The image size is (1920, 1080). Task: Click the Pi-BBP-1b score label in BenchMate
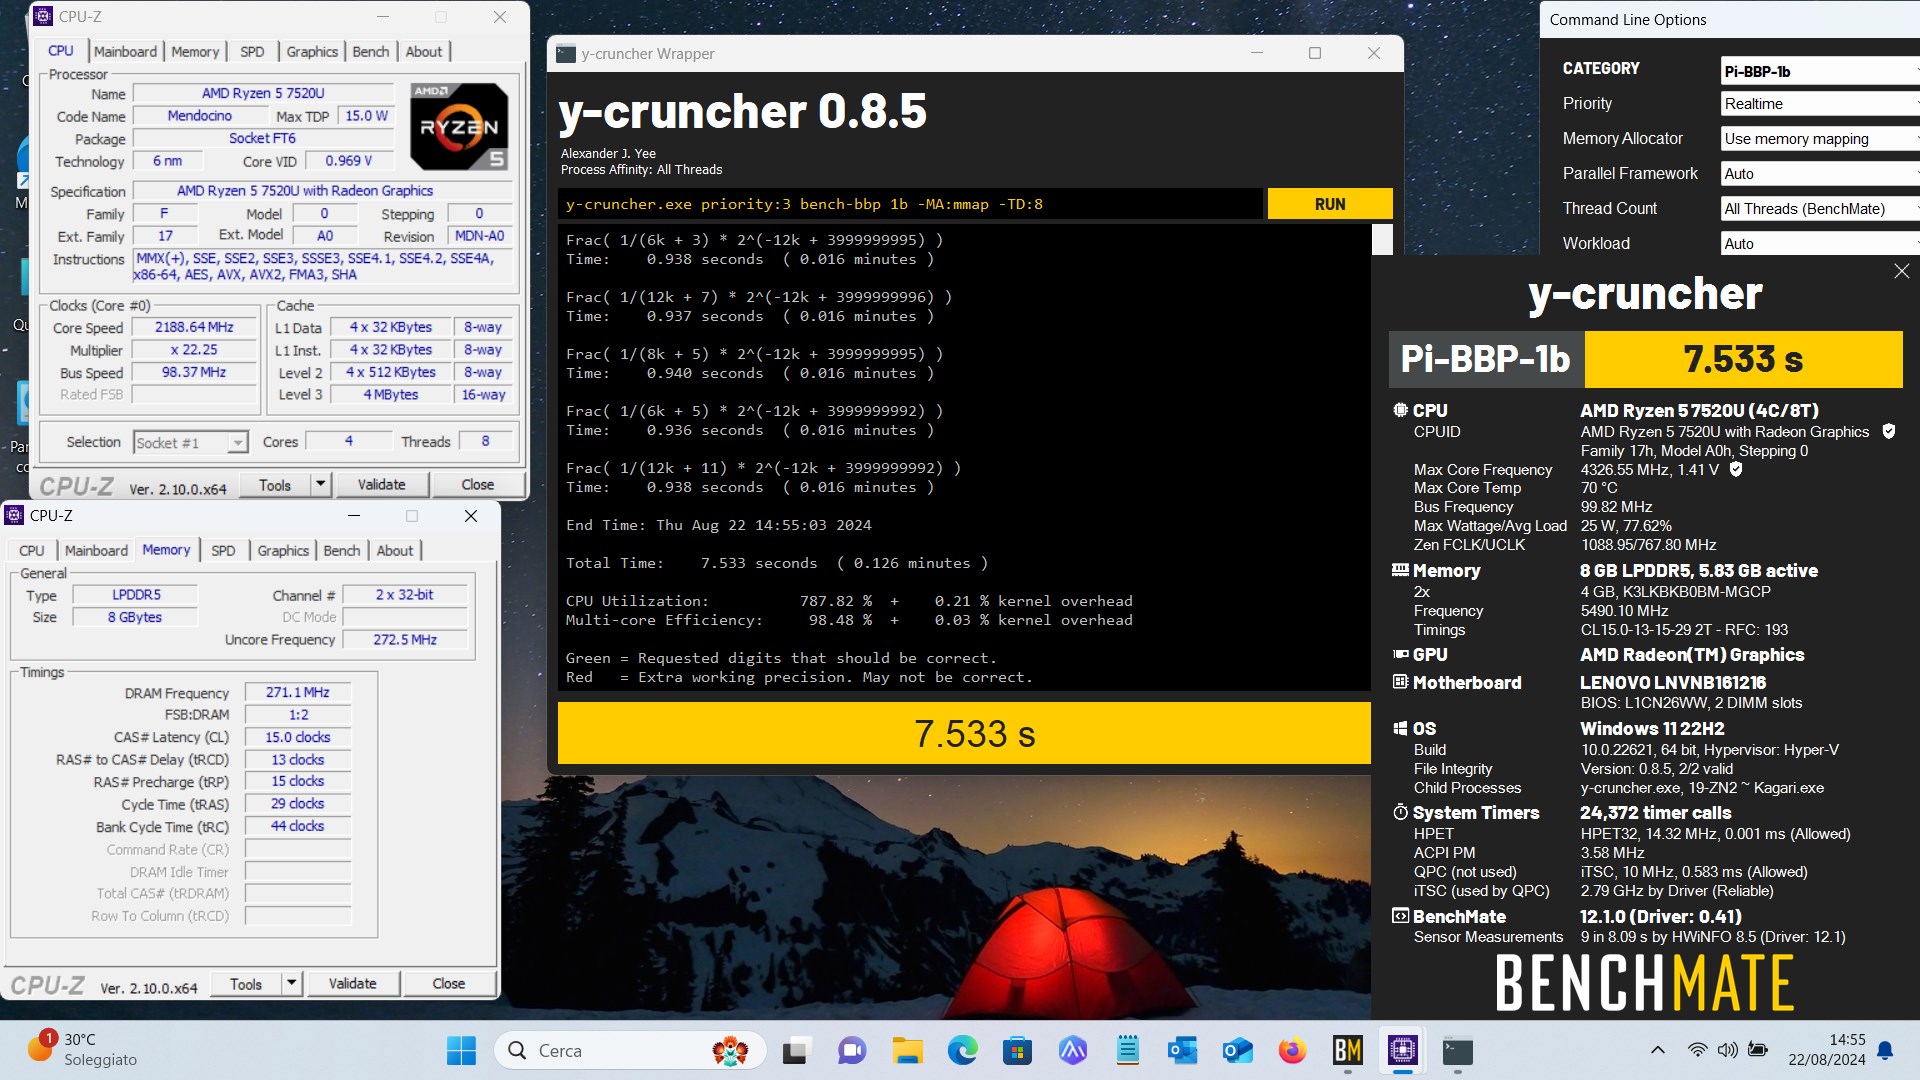coord(1486,359)
